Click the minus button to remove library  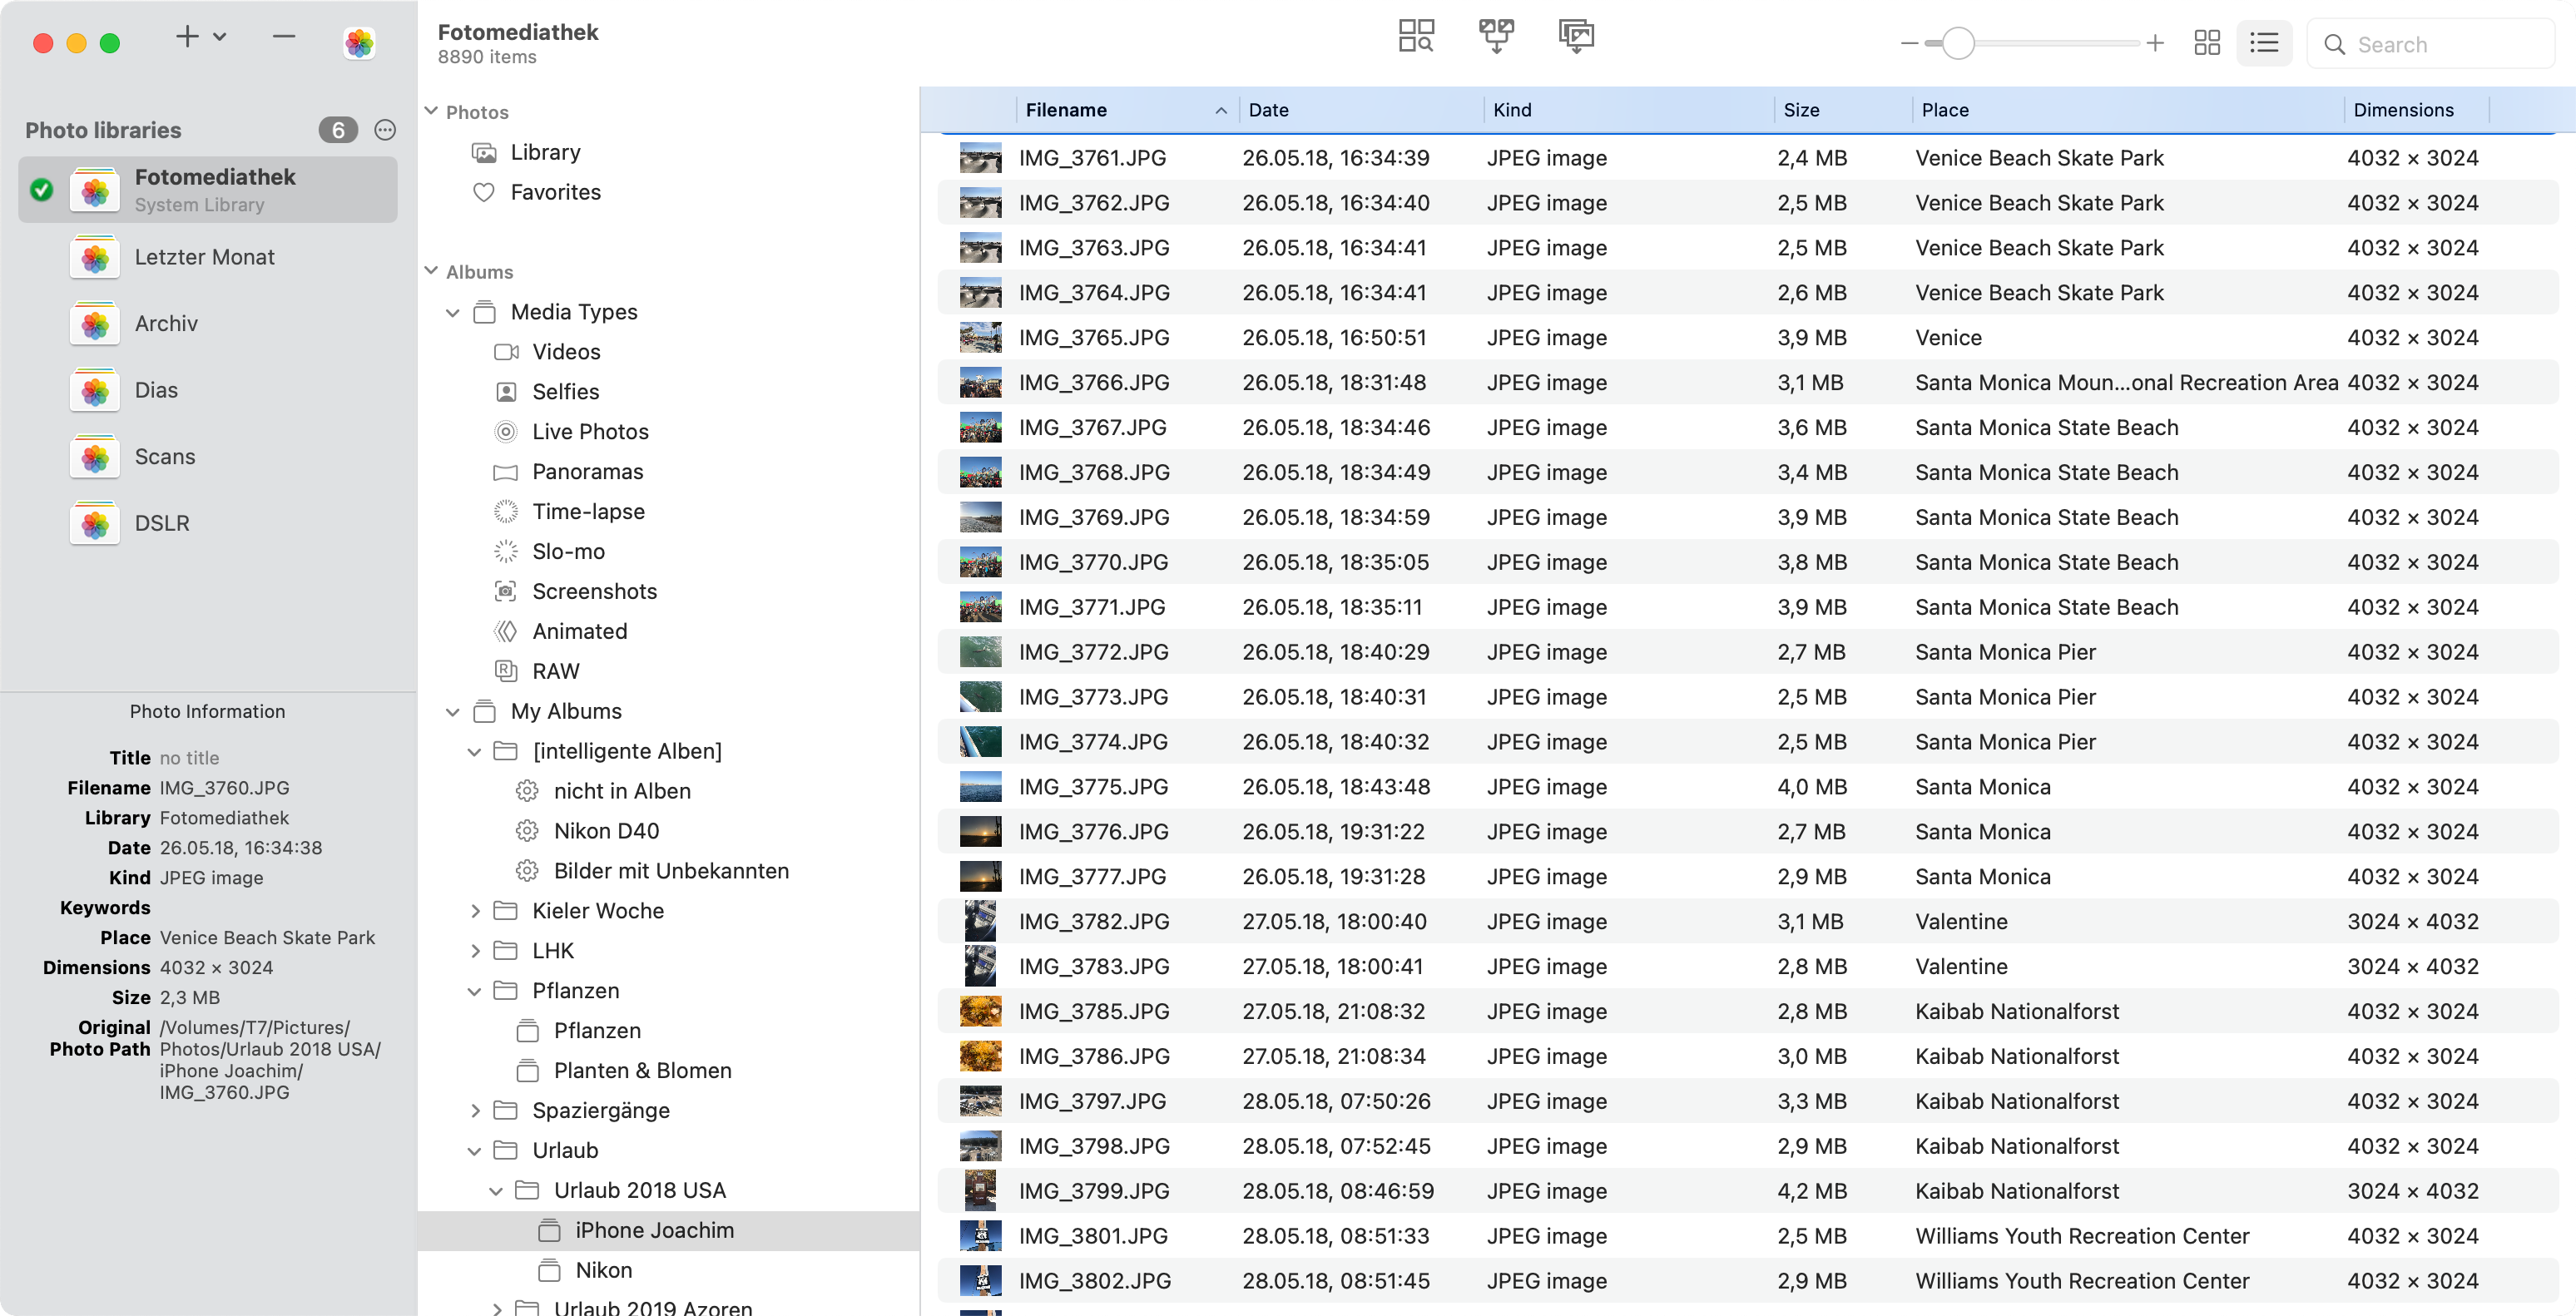point(284,38)
